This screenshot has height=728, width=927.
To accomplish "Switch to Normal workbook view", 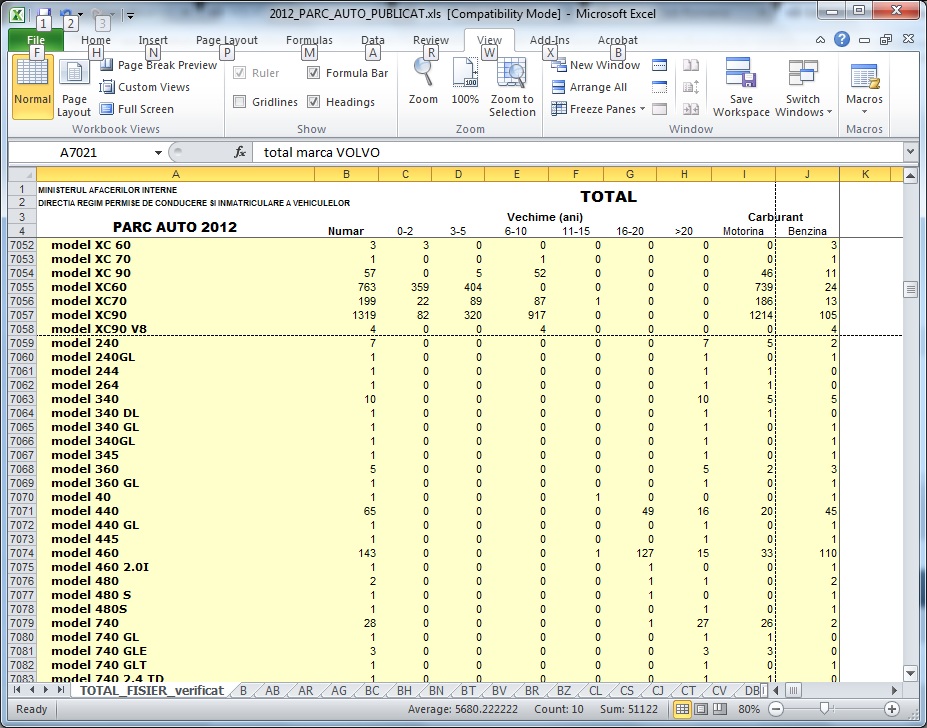I will [32, 87].
